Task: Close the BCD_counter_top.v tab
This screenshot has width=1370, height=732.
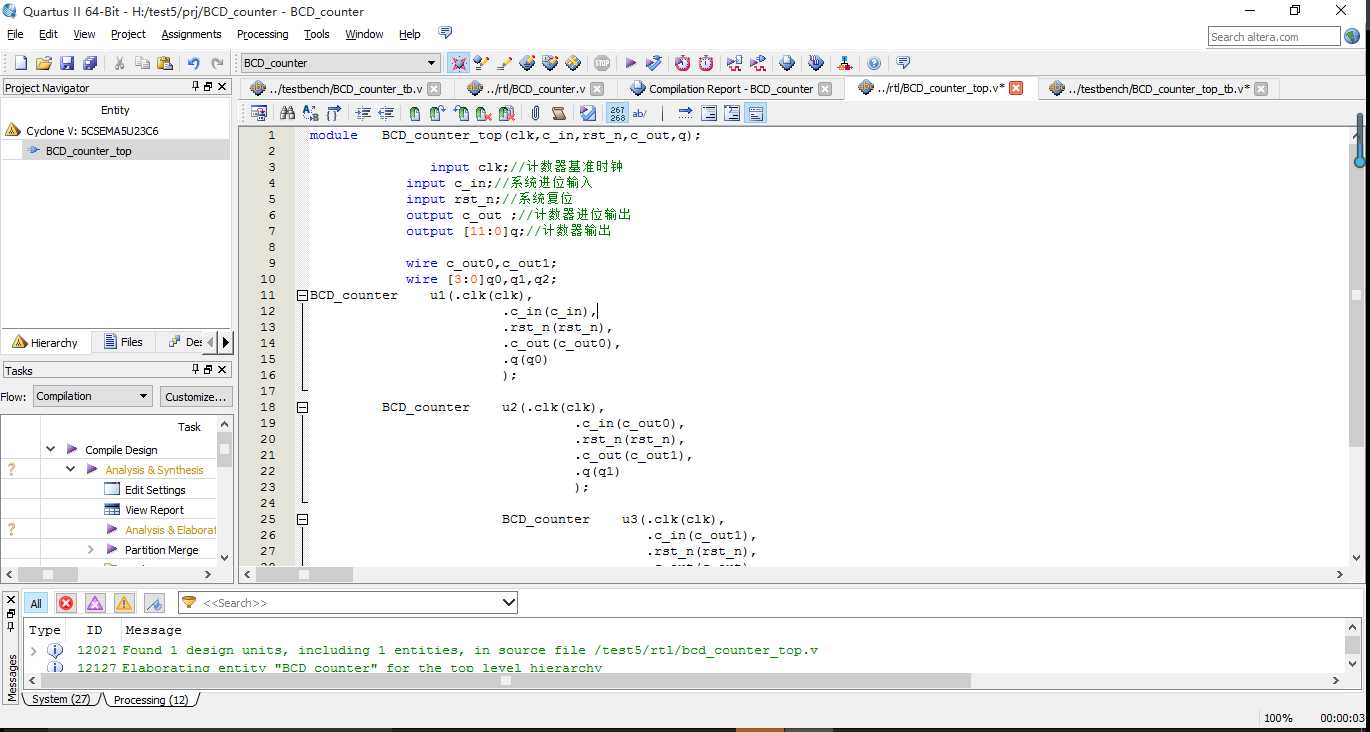Action: pos(1016,88)
